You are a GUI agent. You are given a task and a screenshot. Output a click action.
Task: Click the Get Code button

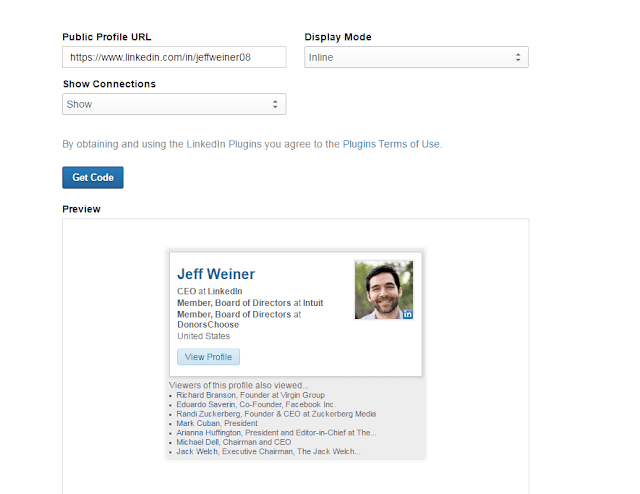tap(93, 178)
